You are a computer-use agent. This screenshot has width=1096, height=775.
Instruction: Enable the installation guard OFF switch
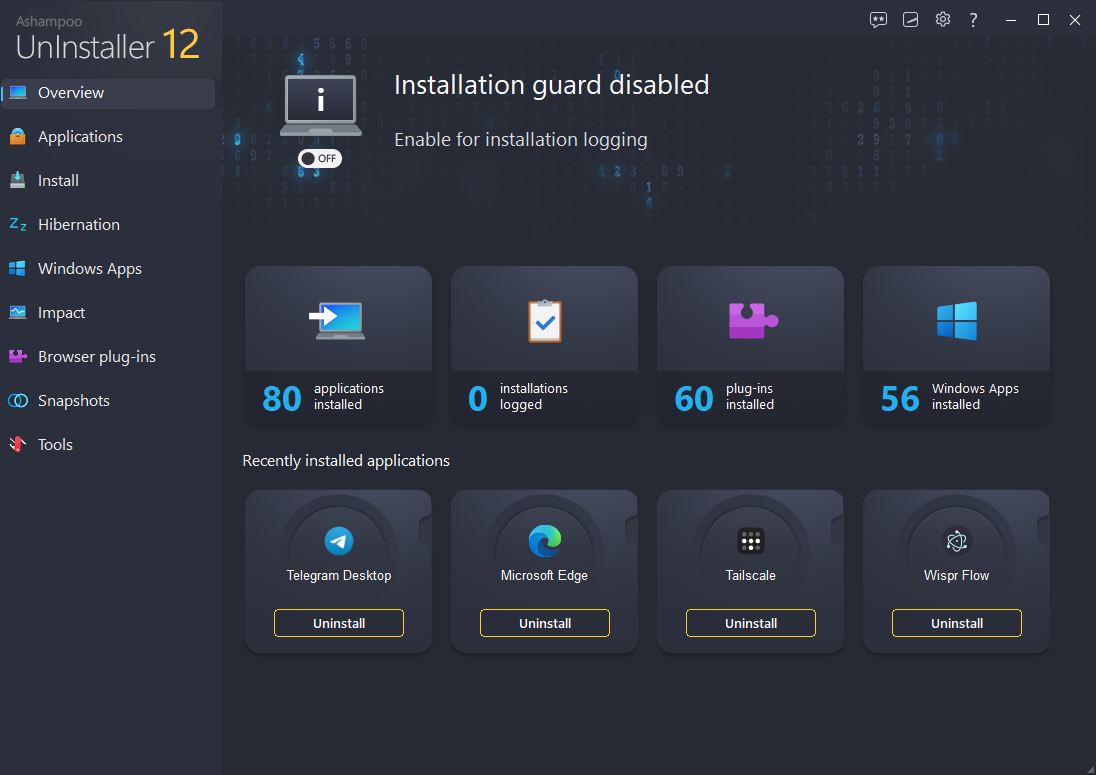coord(320,159)
